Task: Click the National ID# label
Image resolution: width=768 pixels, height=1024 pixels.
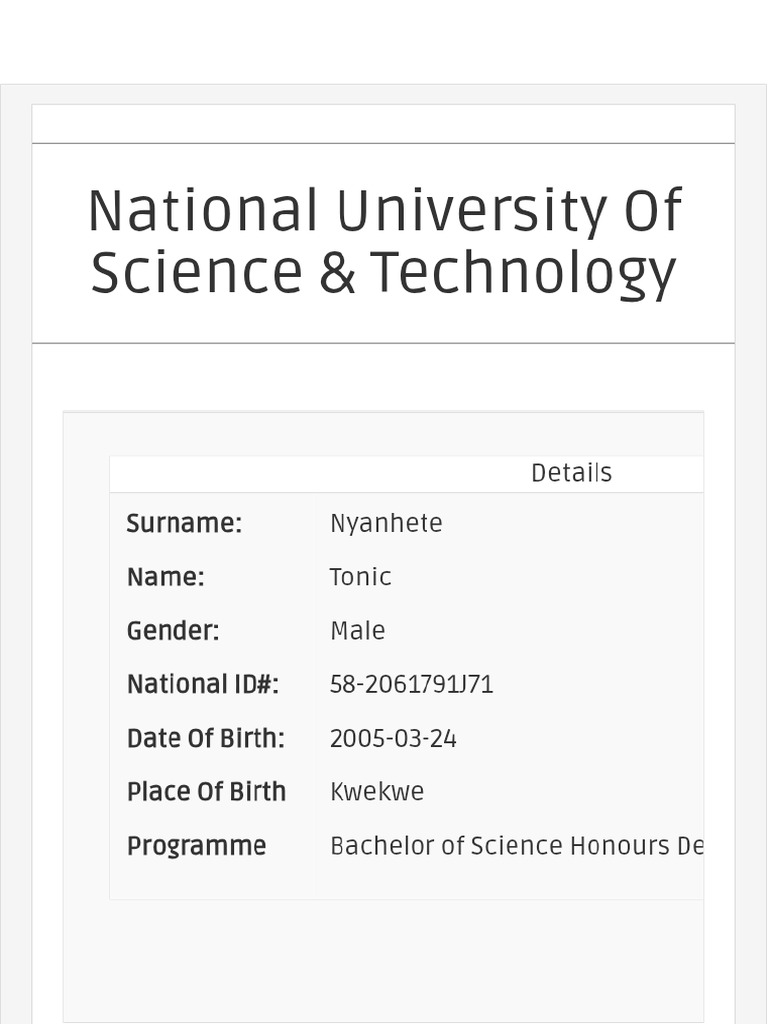Action: pyautogui.click(x=202, y=685)
